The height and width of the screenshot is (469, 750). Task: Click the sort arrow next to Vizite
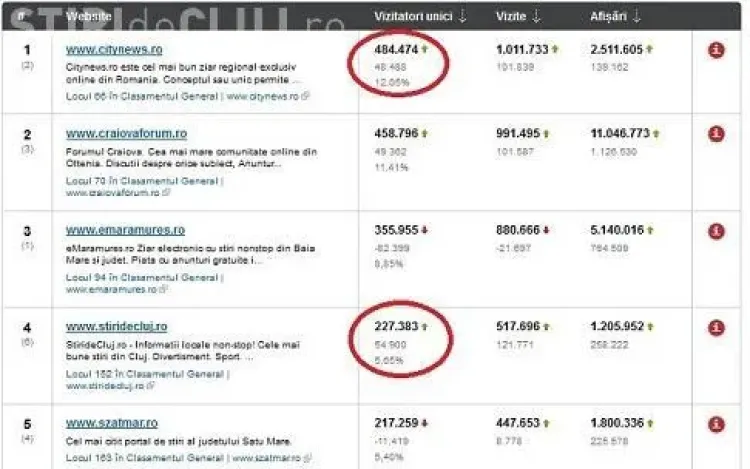[x=538, y=17]
